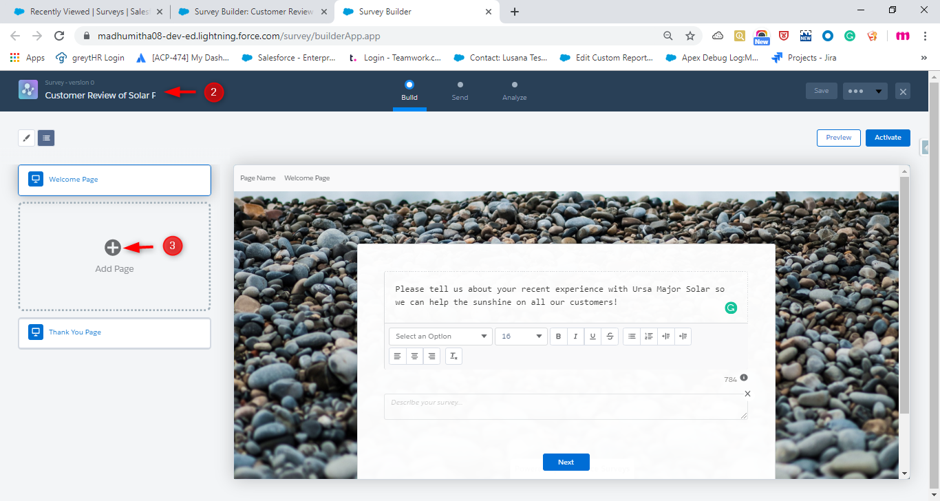This screenshot has width=940, height=501.
Task: Open the more actions dropdown beside Save
Action: (x=865, y=91)
